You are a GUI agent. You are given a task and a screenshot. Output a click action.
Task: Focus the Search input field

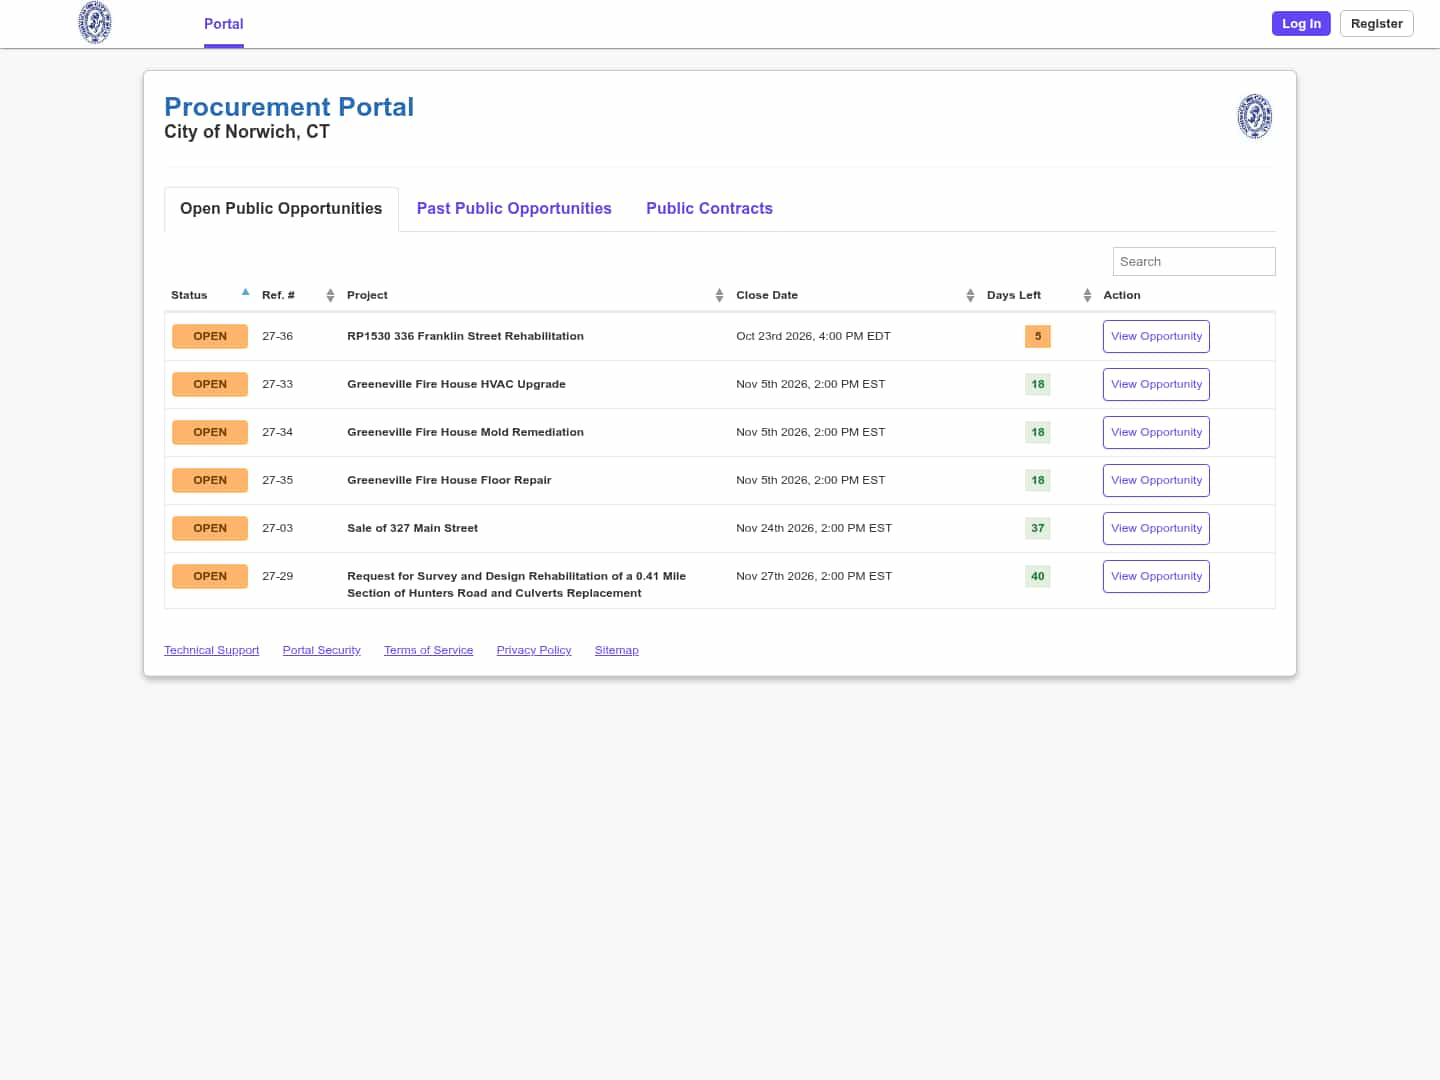pyautogui.click(x=1194, y=262)
